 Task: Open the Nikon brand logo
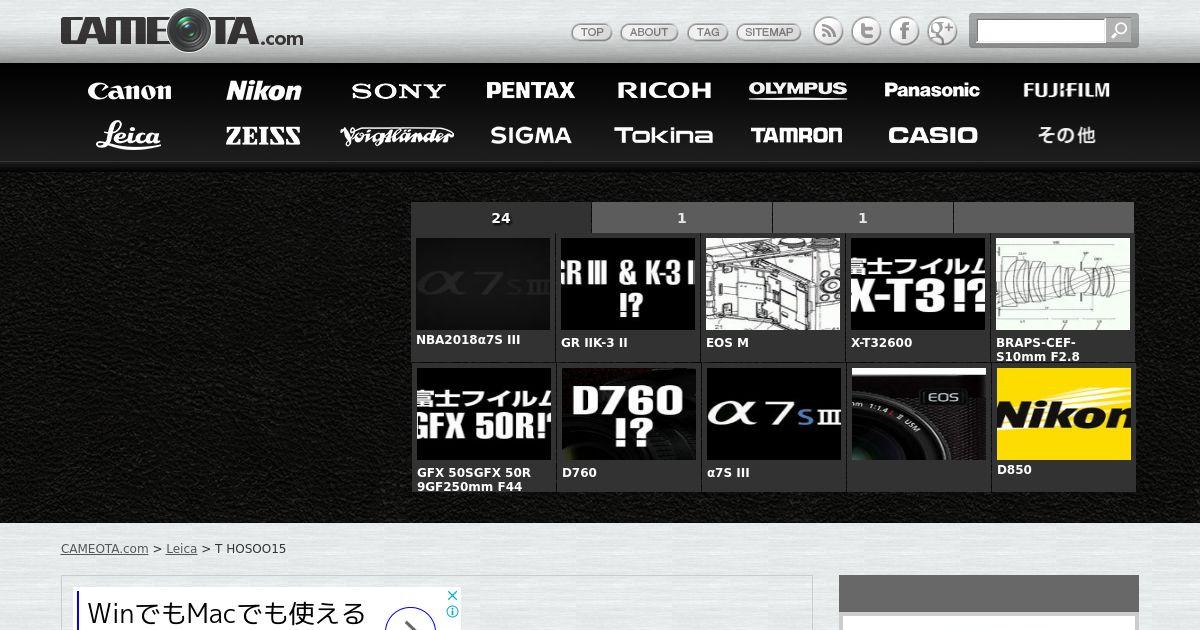click(264, 91)
